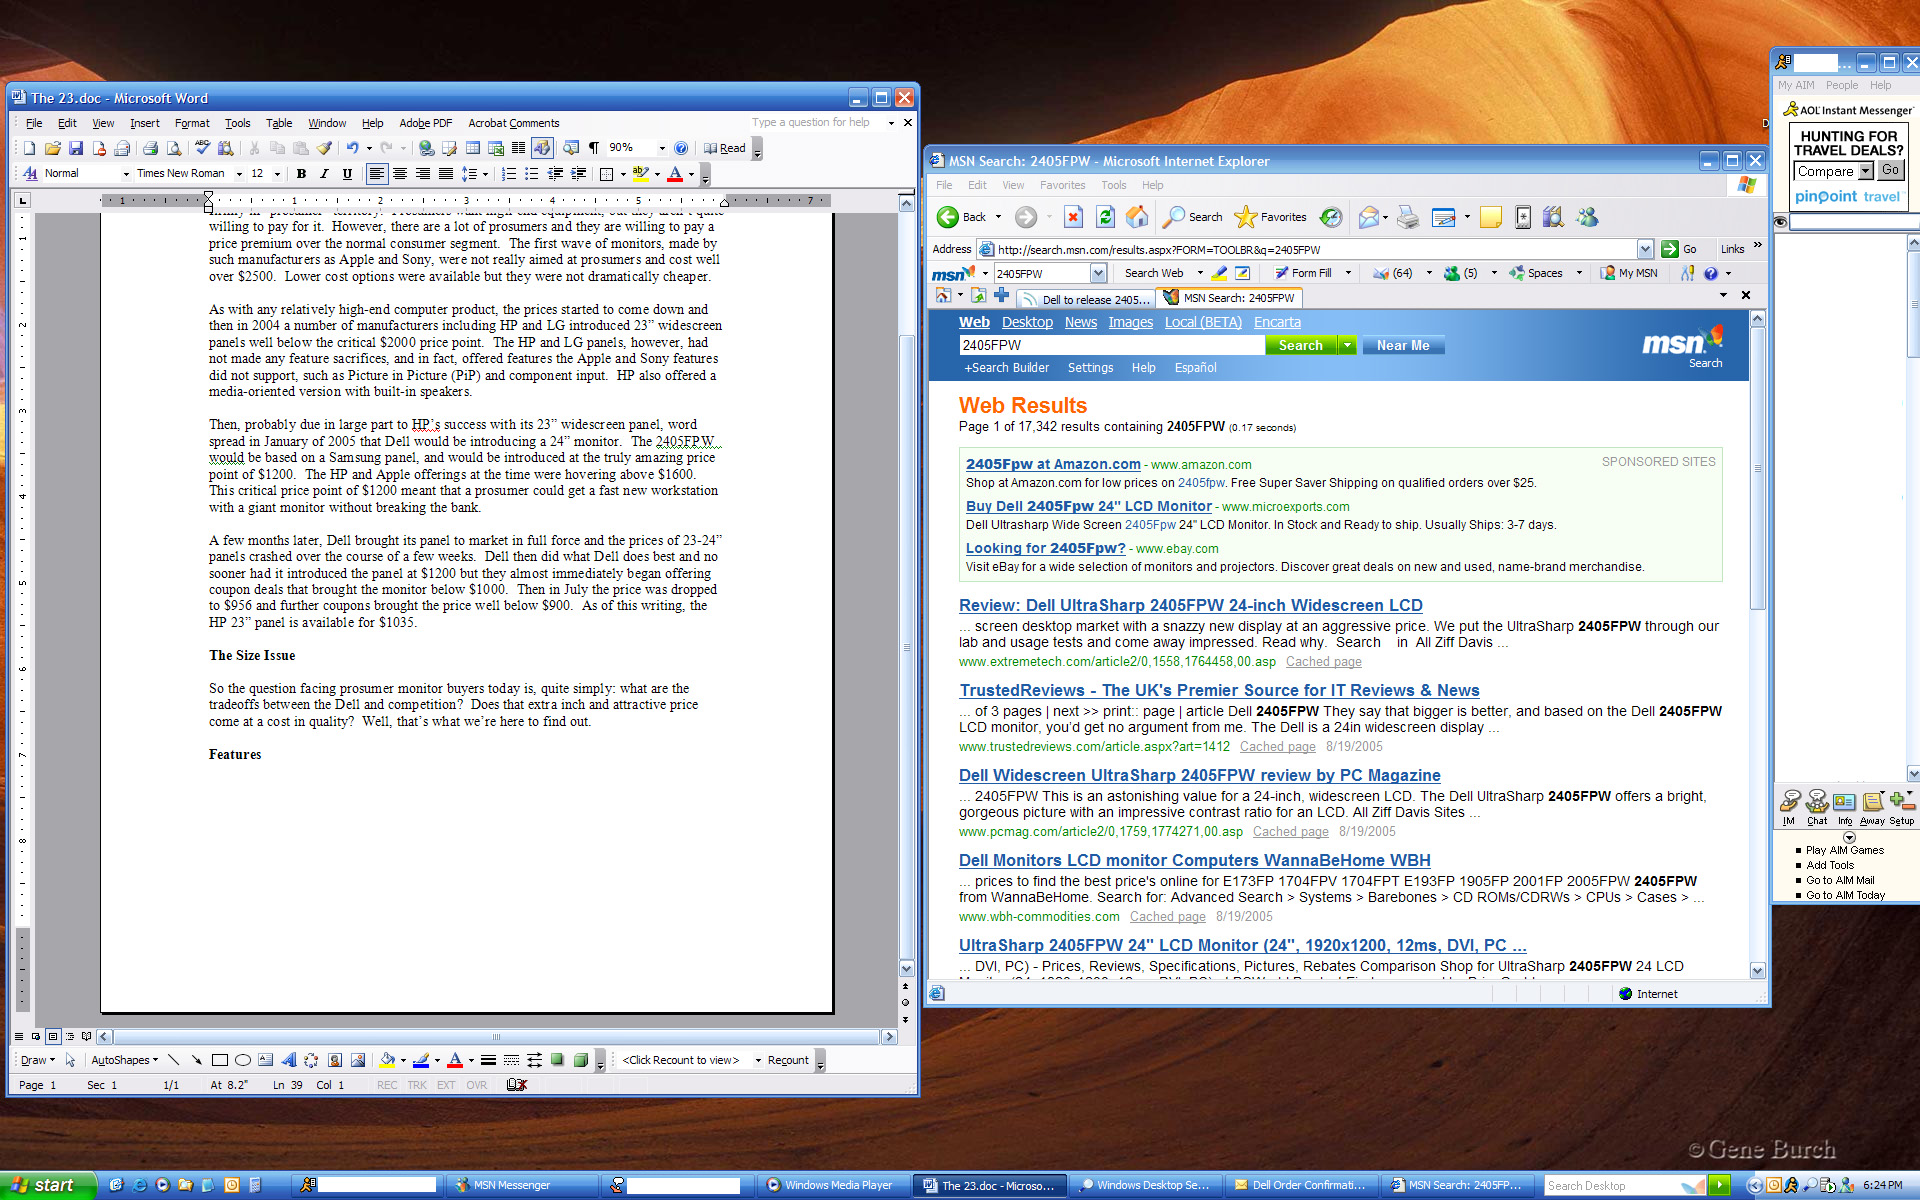Click the green Search button on MSN page
The image size is (1920, 1200).
coord(1301,345)
